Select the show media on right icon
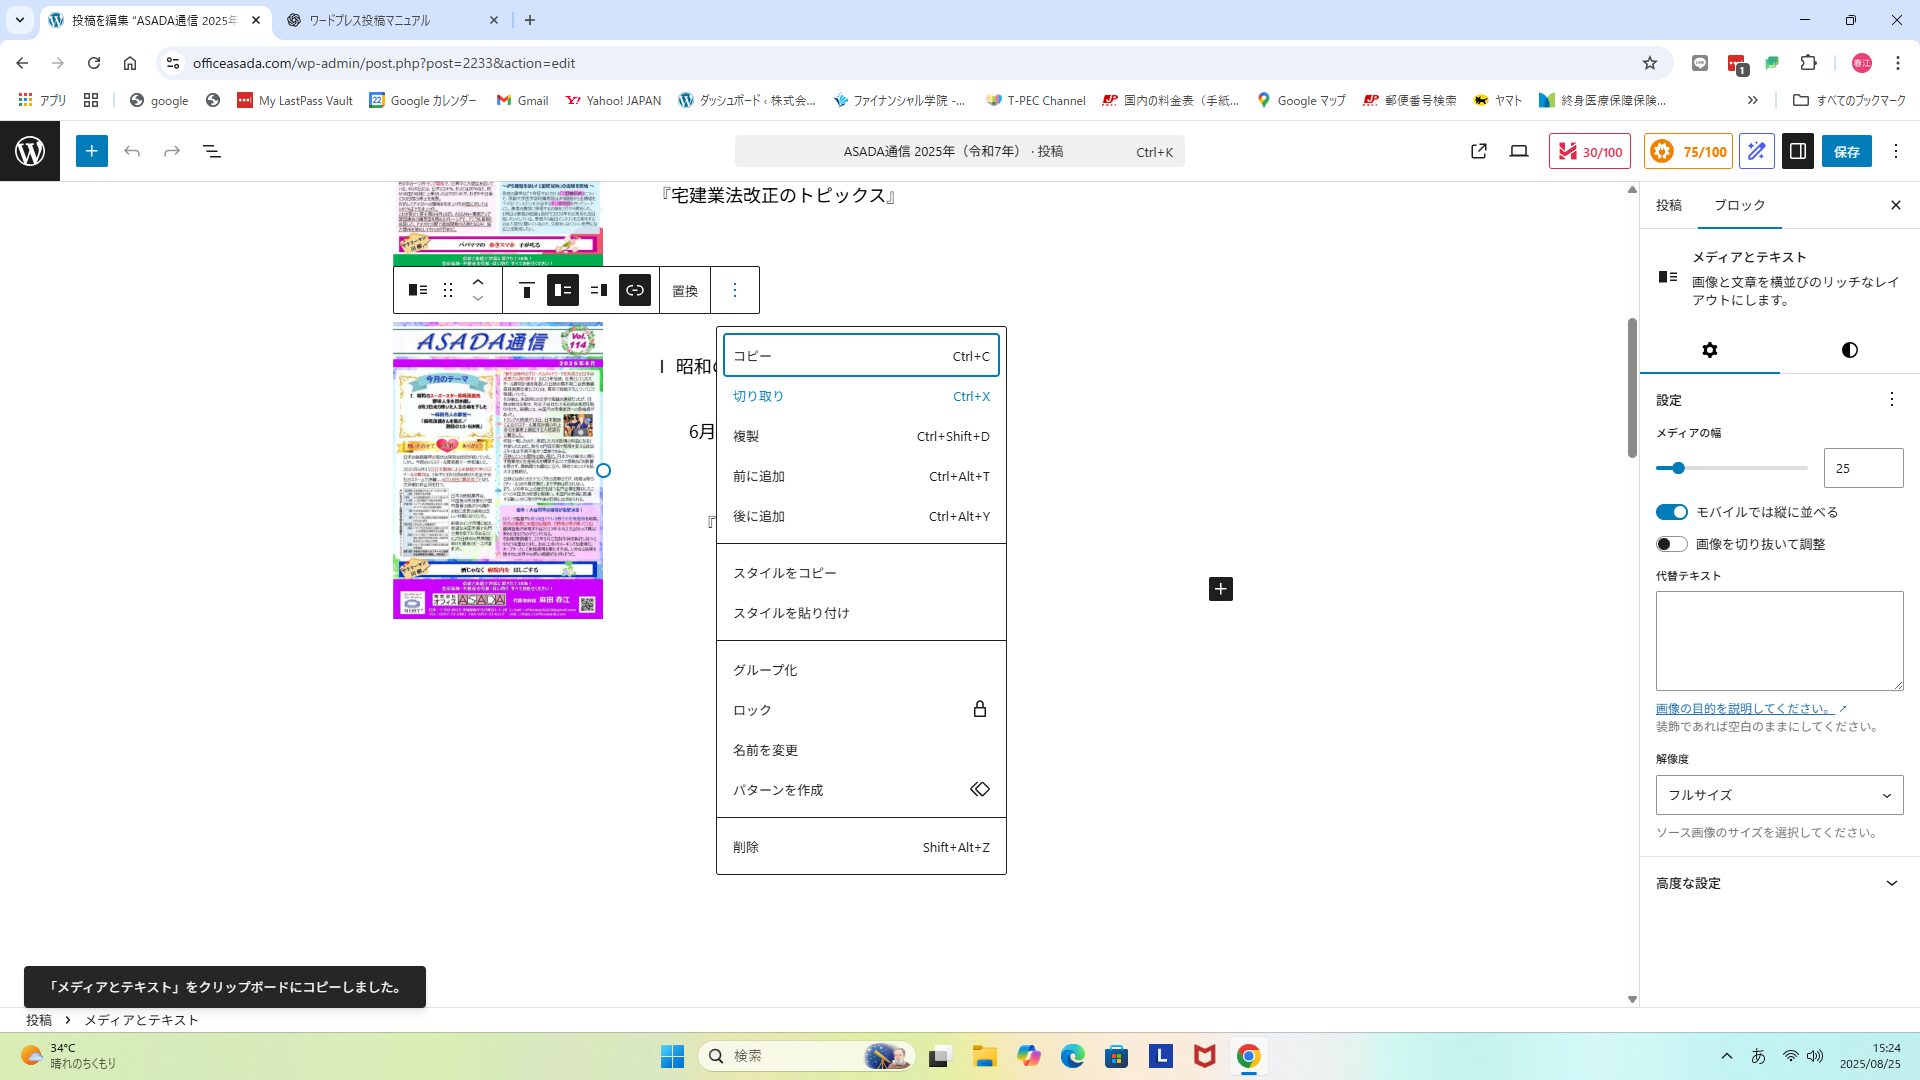Viewport: 1920px width, 1080px height. click(599, 290)
